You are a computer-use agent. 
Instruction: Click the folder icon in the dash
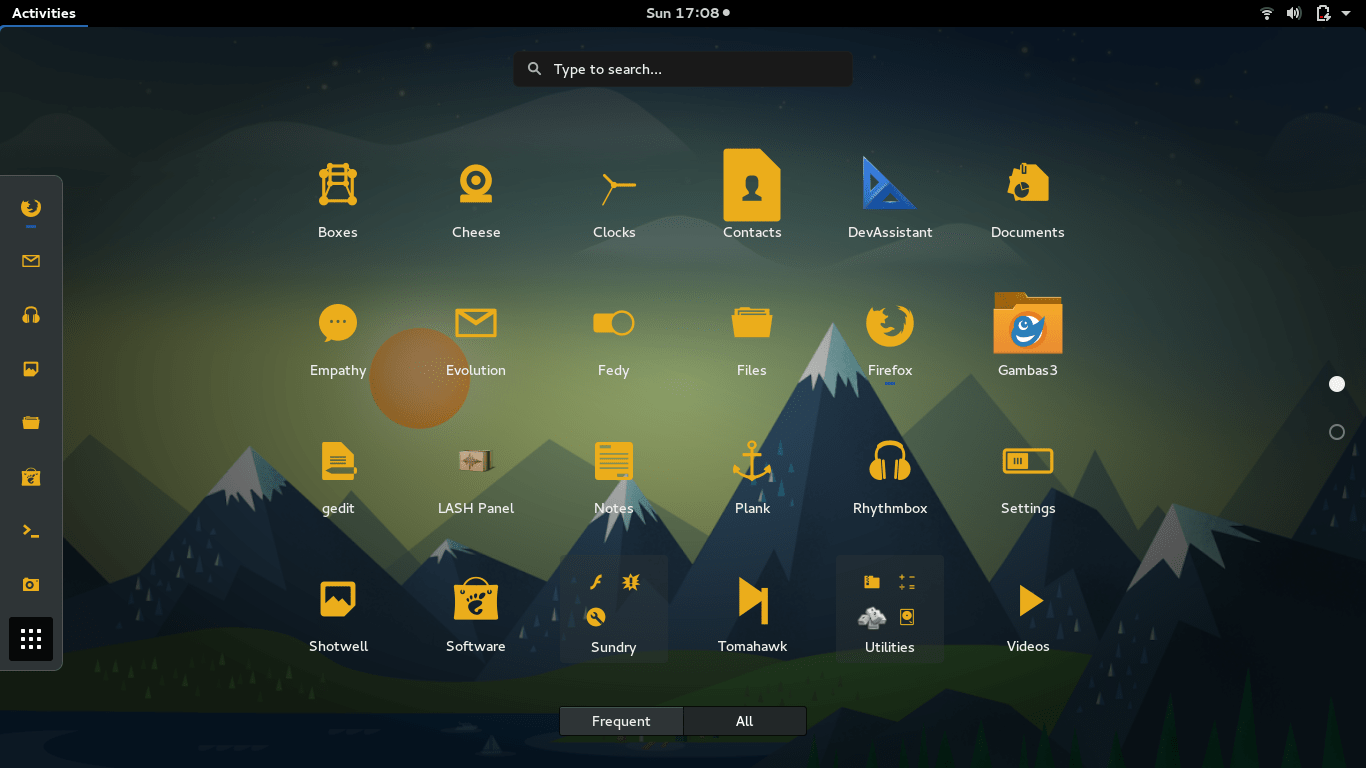click(x=31, y=423)
